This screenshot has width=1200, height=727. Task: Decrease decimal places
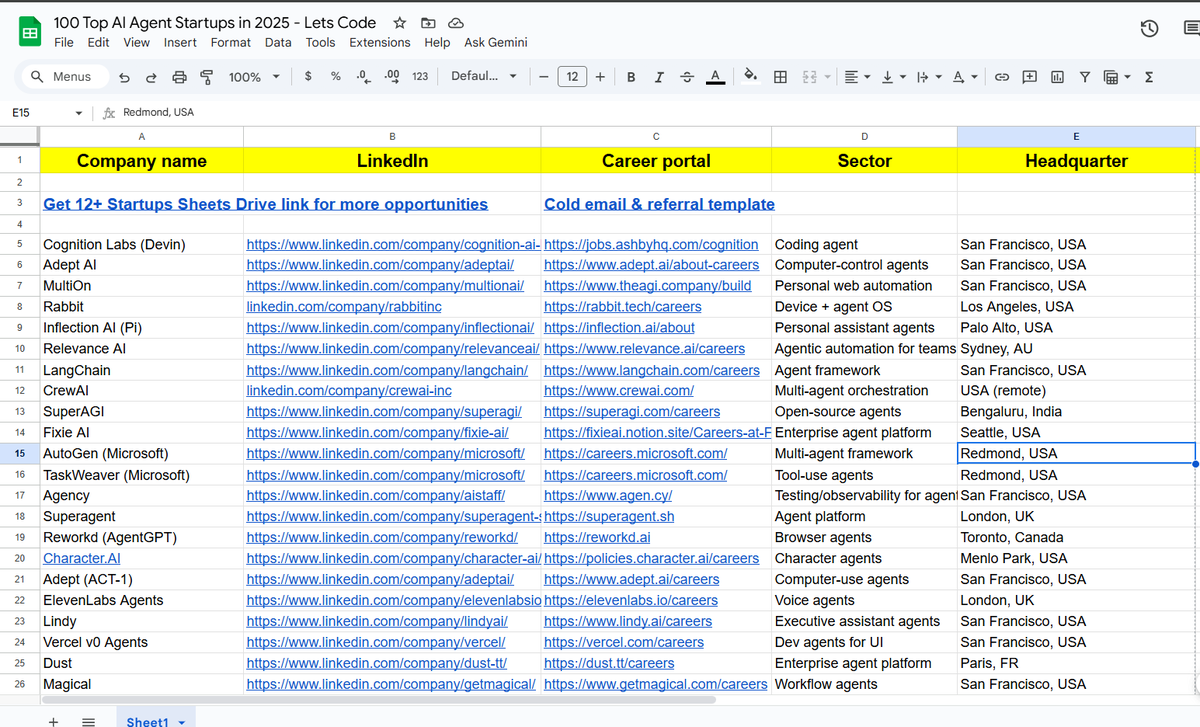[363, 76]
